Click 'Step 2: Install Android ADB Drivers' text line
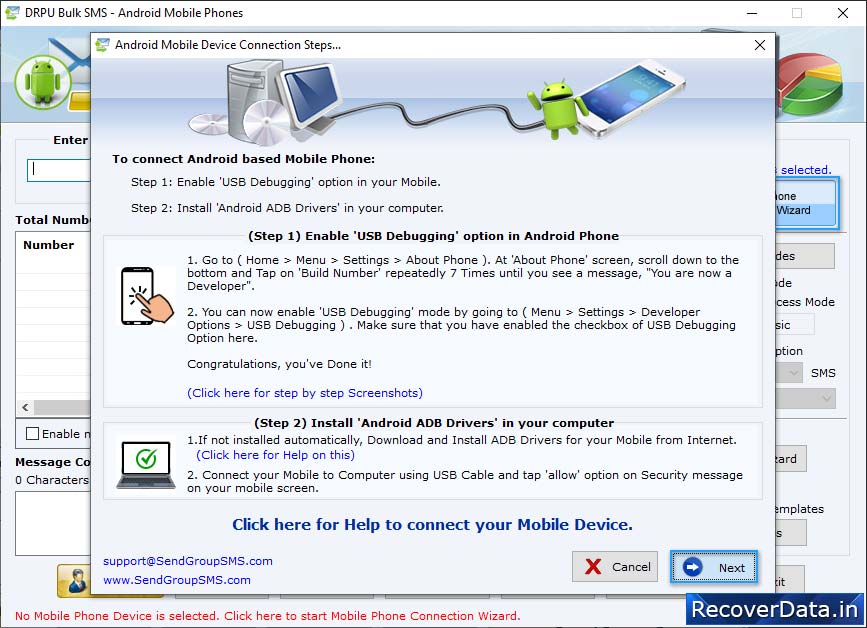 point(287,208)
